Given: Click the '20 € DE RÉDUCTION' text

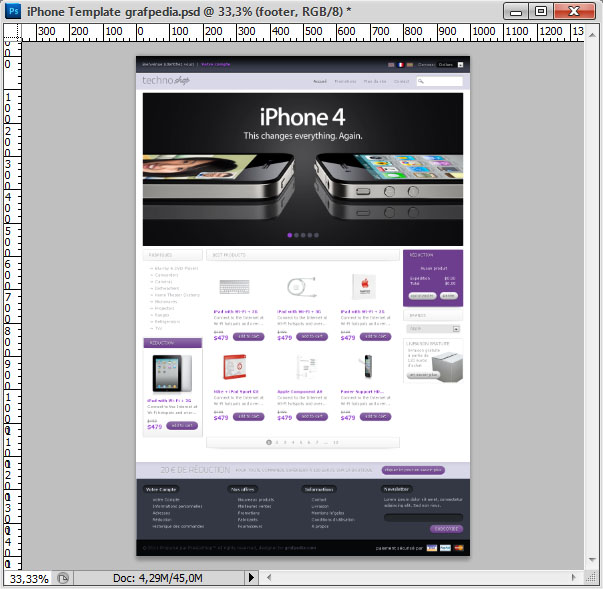Looking at the screenshot, I should [195, 470].
